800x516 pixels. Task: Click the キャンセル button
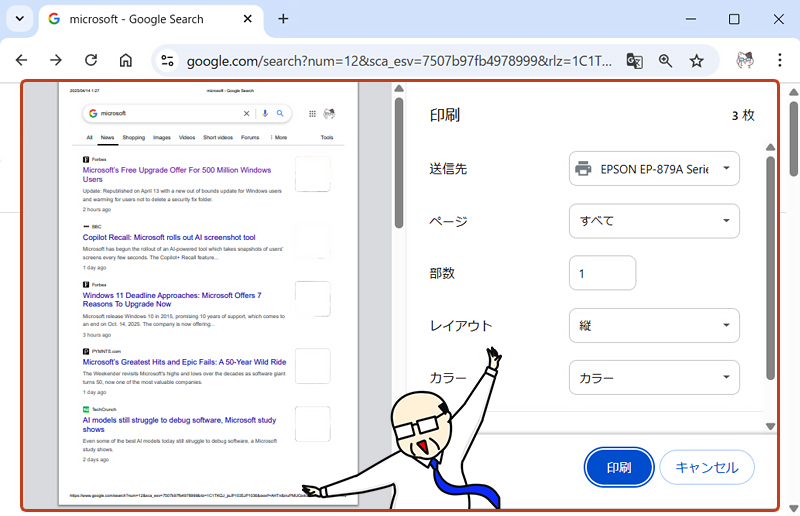pyautogui.click(x=707, y=467)
